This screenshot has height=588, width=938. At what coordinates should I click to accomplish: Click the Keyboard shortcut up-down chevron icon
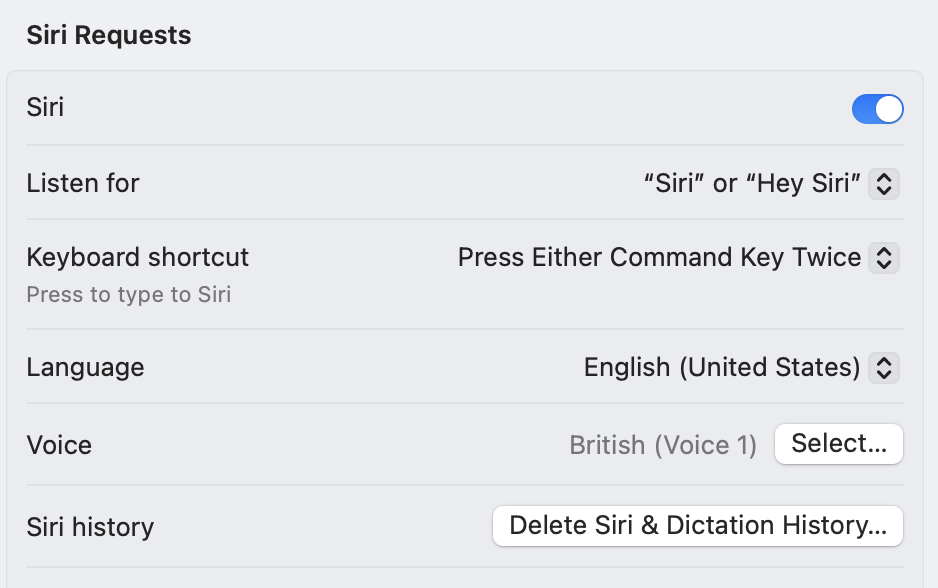click(x=883, y=258)
